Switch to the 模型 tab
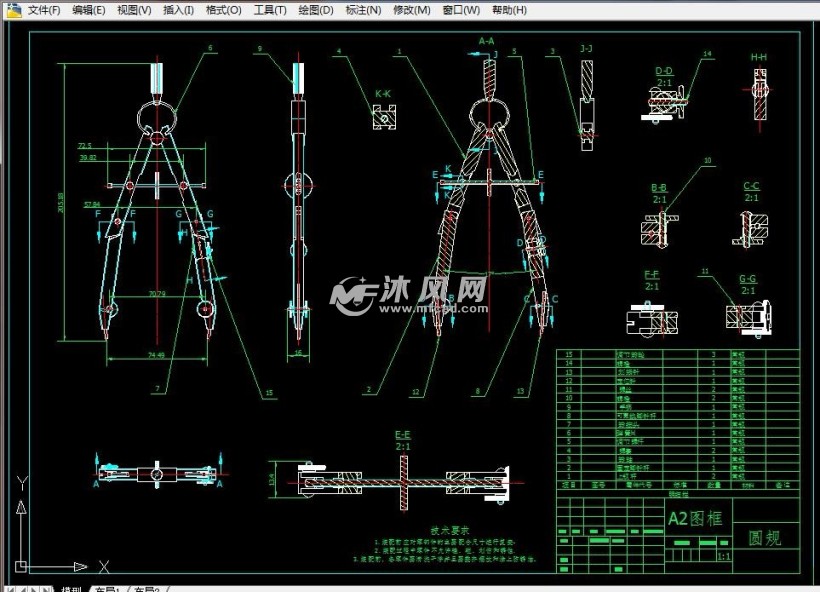The width and height of the screenshot is (820, 592). (71, 587)
